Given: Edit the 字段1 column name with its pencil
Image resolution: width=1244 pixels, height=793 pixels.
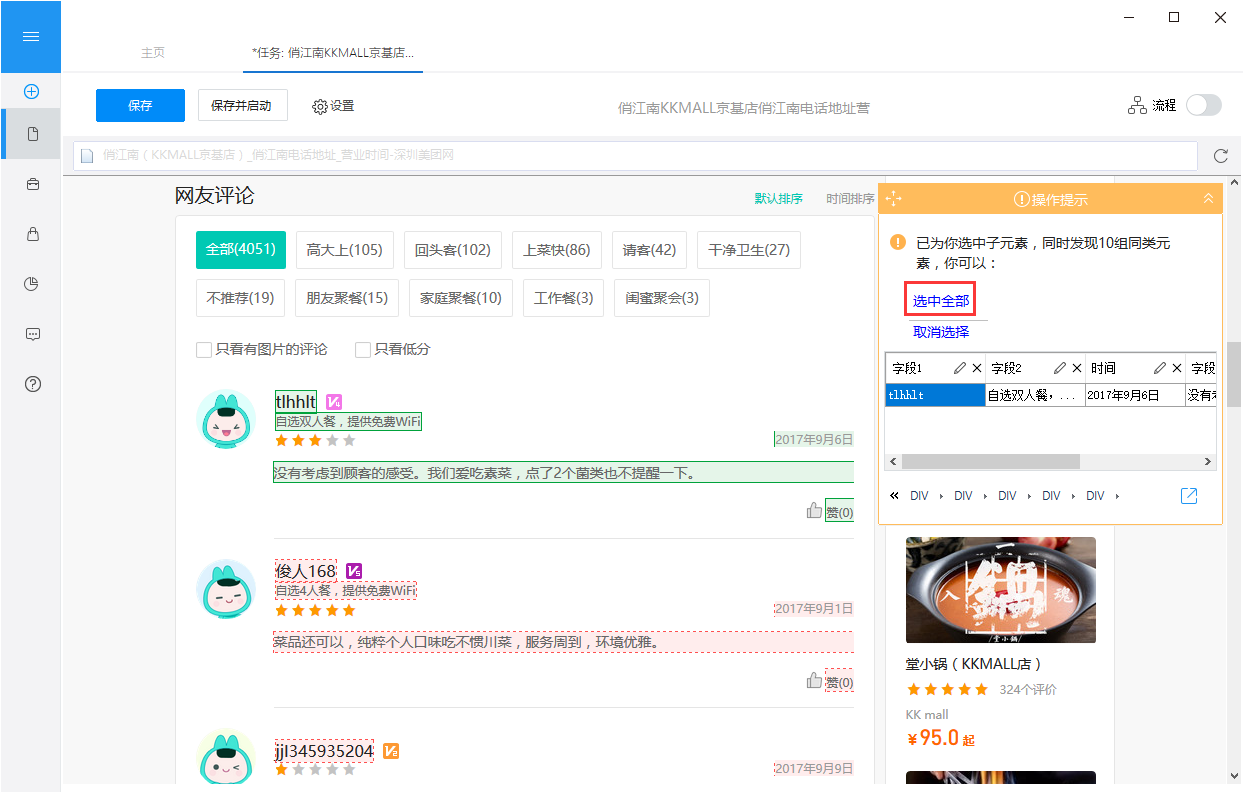Looking at the screenshot, I should click(960, 368).
